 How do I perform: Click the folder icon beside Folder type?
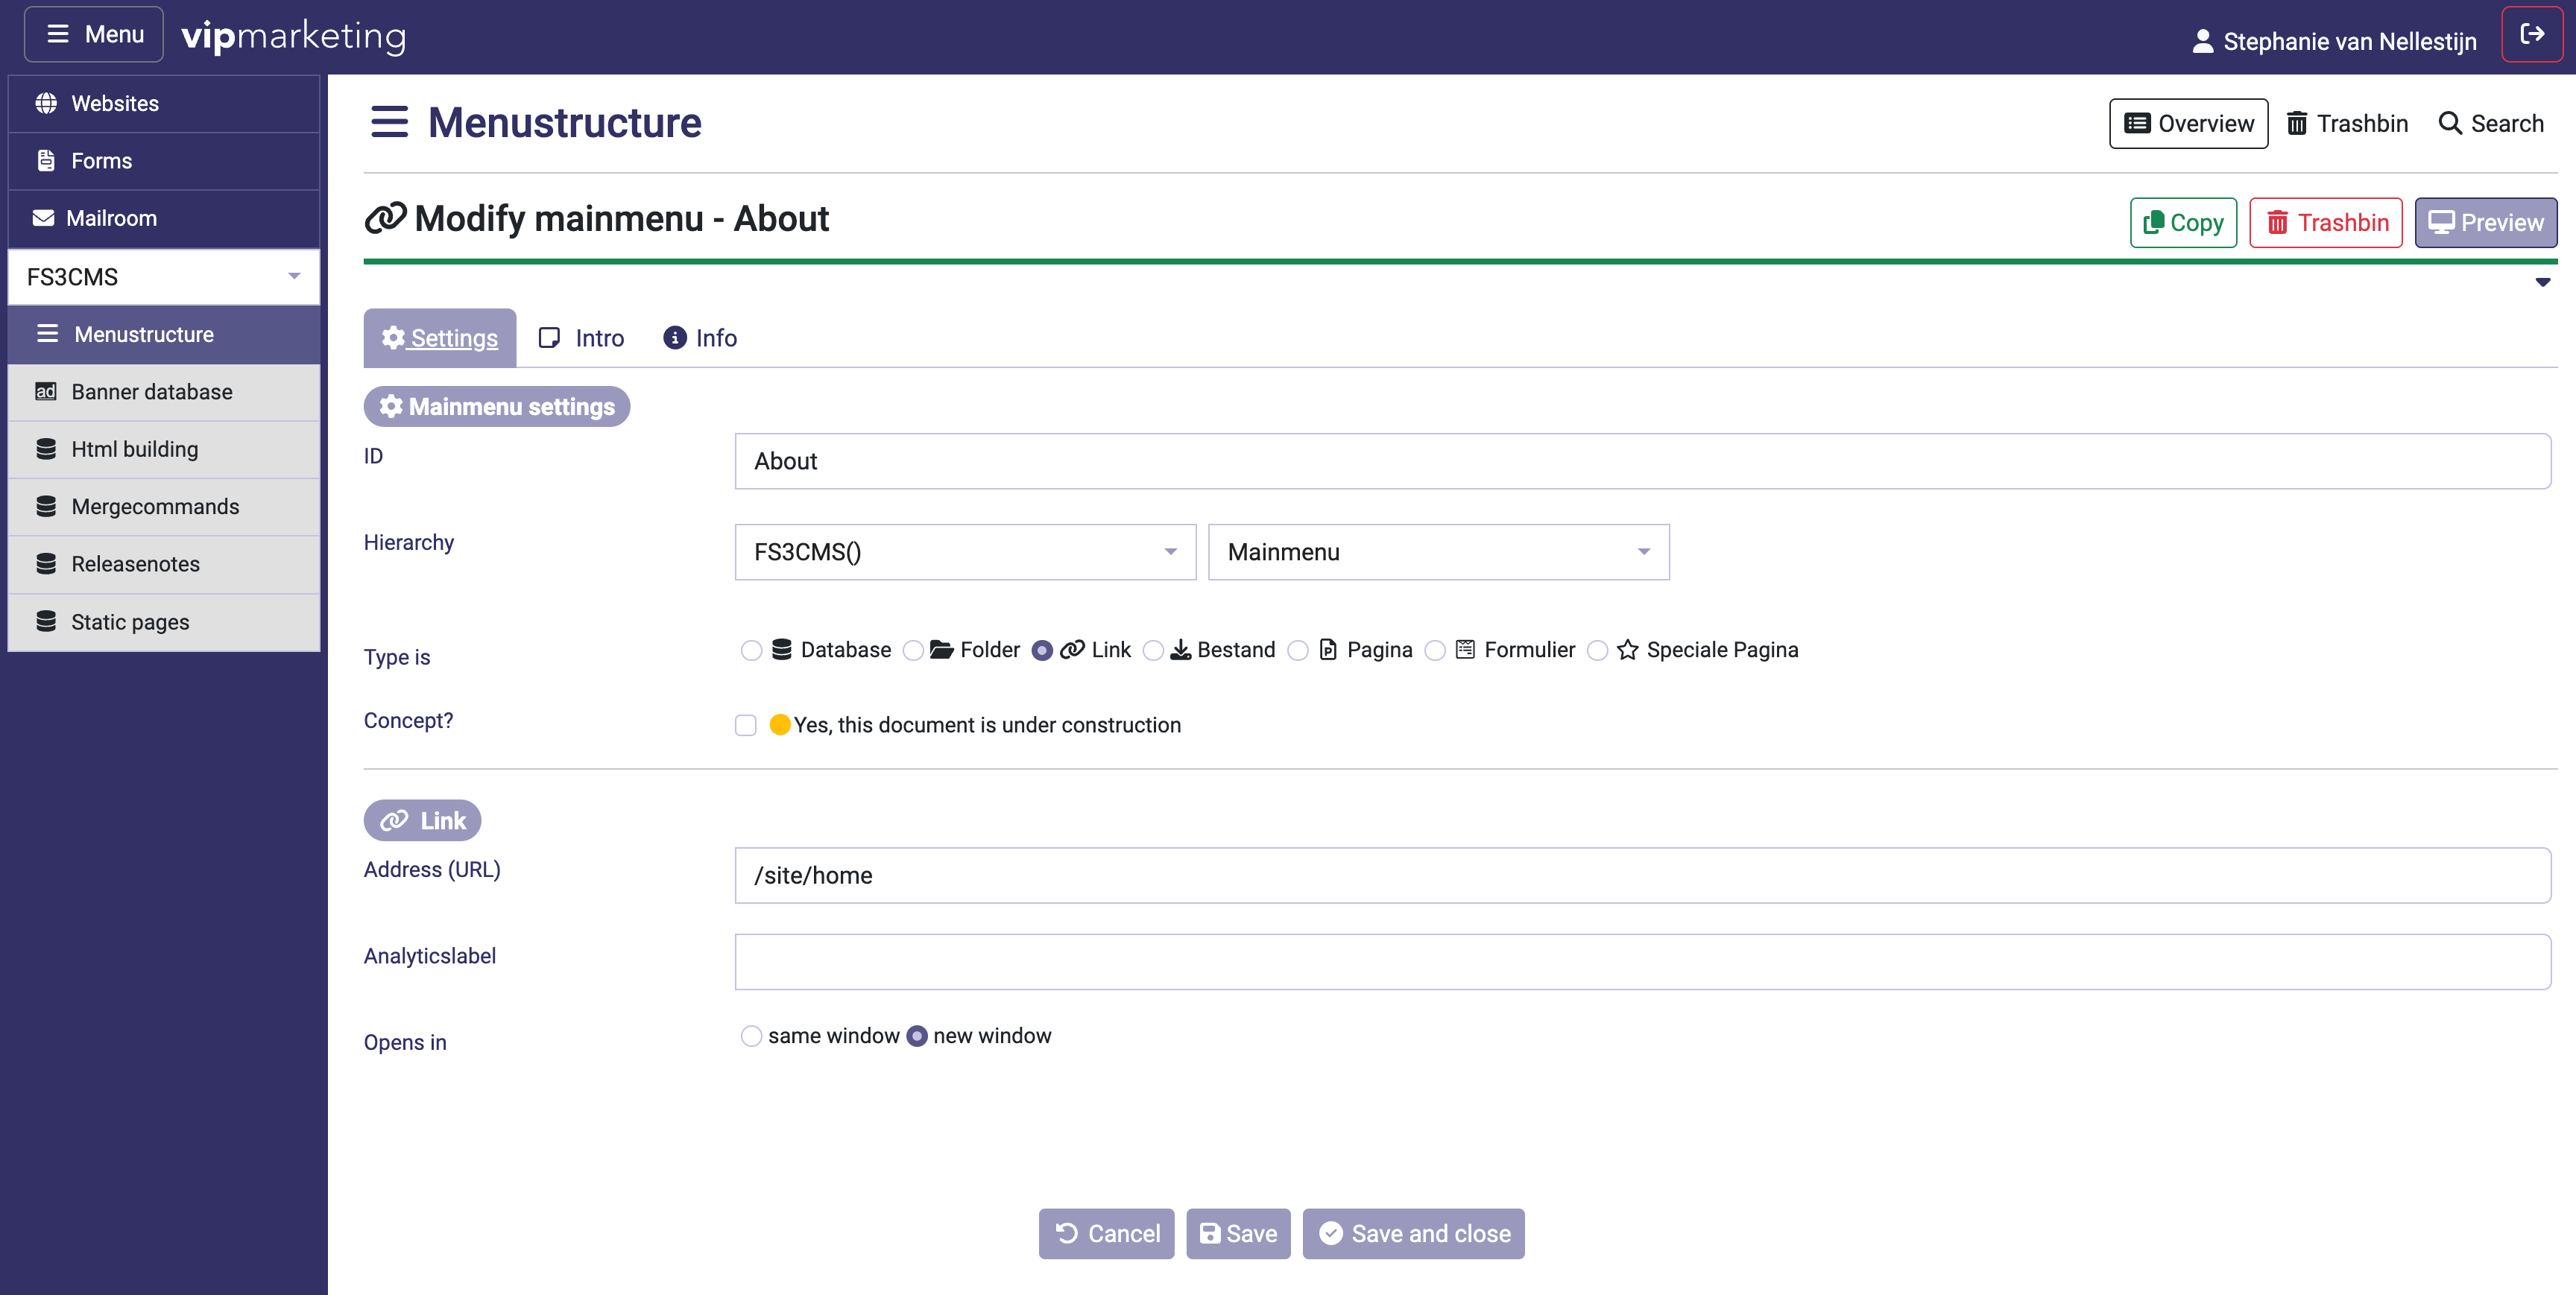pyautogui.click(x=941, y=650)
